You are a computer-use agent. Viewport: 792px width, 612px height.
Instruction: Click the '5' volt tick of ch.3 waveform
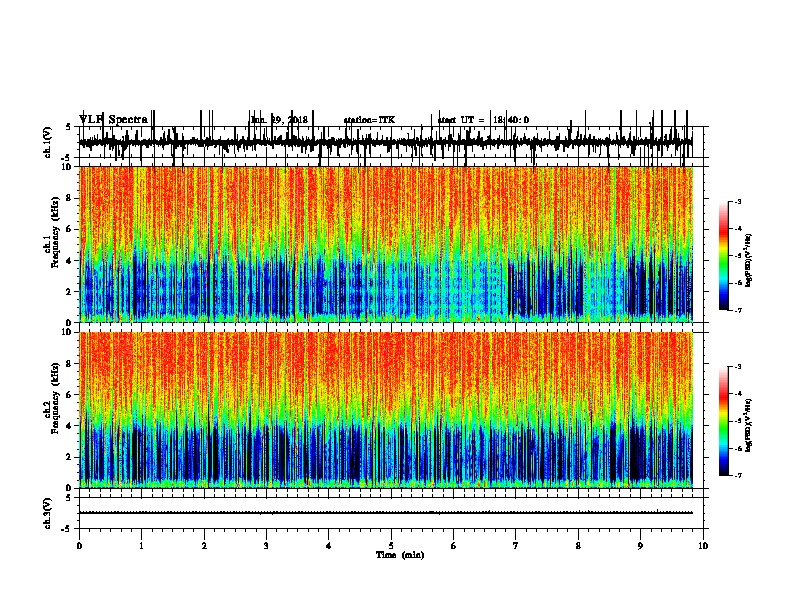tap(70, 498)
